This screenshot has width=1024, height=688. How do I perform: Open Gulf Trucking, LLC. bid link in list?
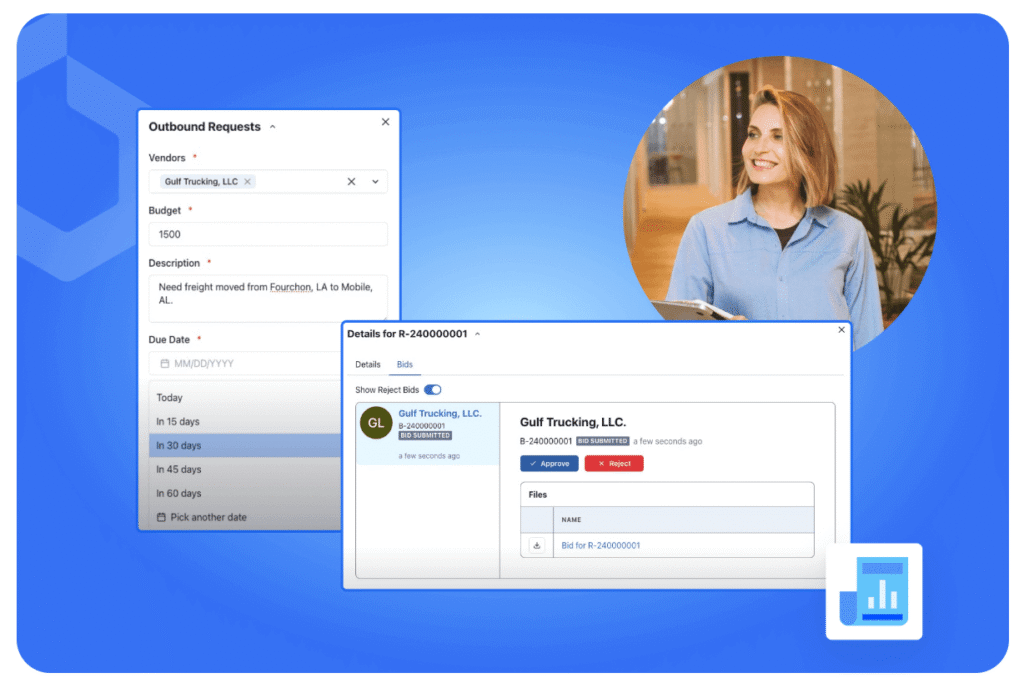click(440, 413)
